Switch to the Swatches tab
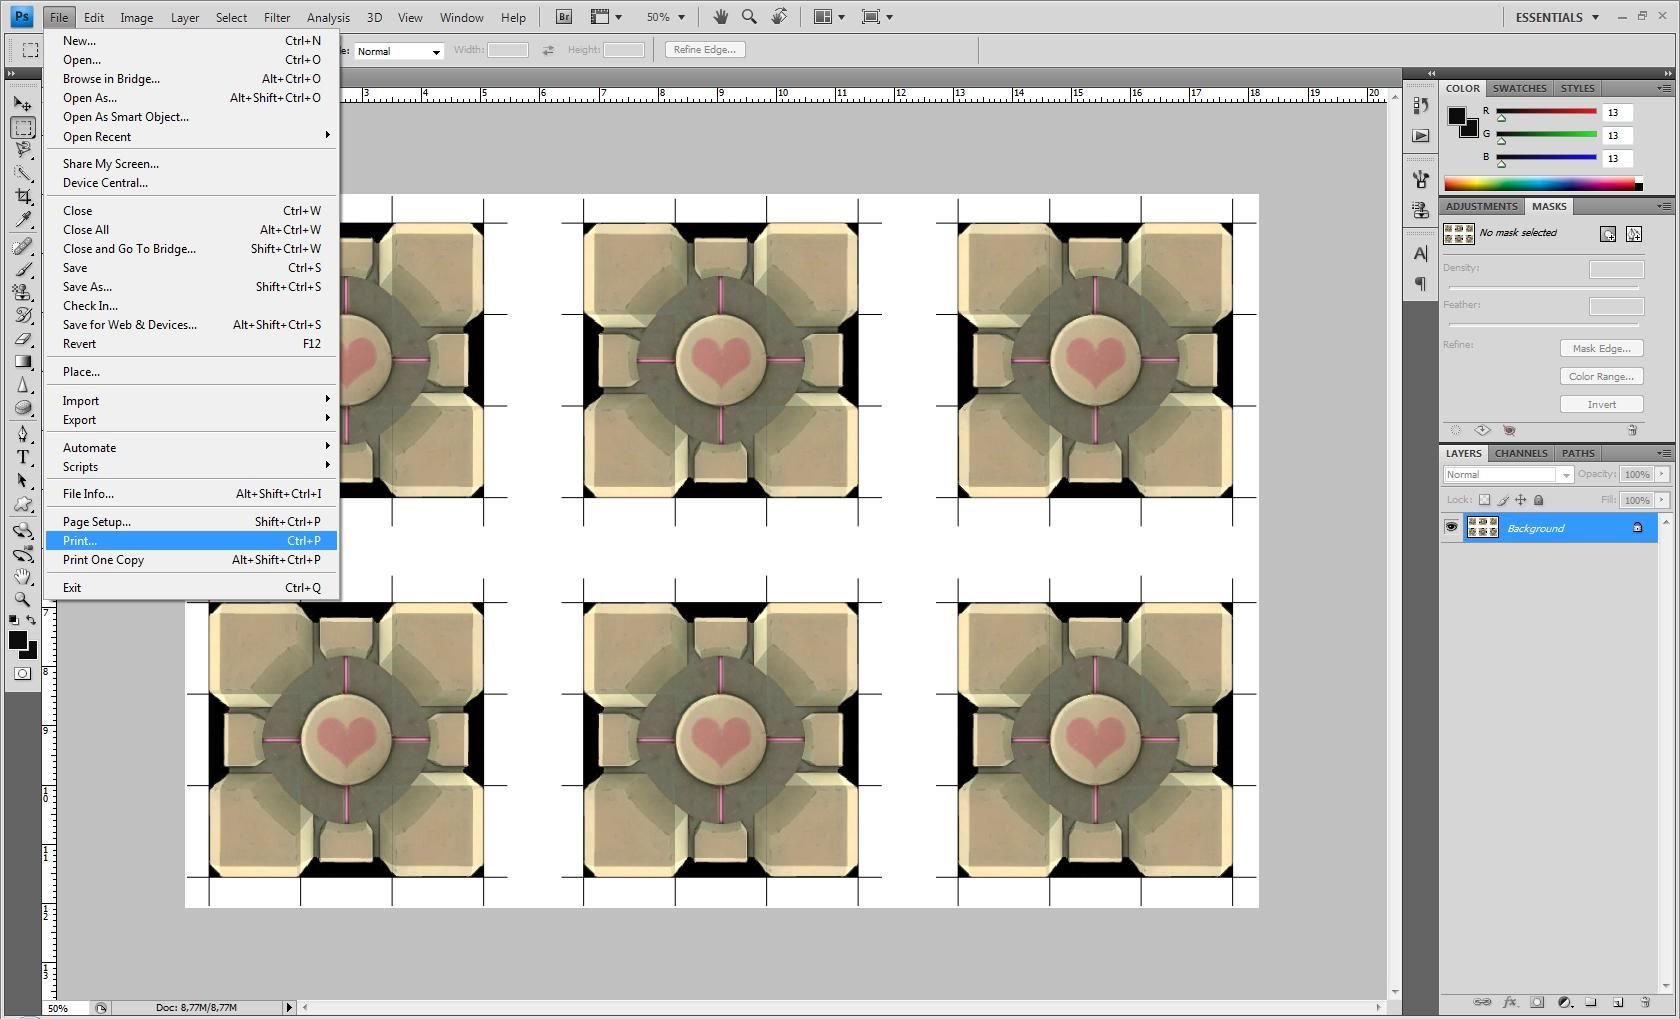The width and height of the screenshot is (1680, 1019). tap(1520, 88)
